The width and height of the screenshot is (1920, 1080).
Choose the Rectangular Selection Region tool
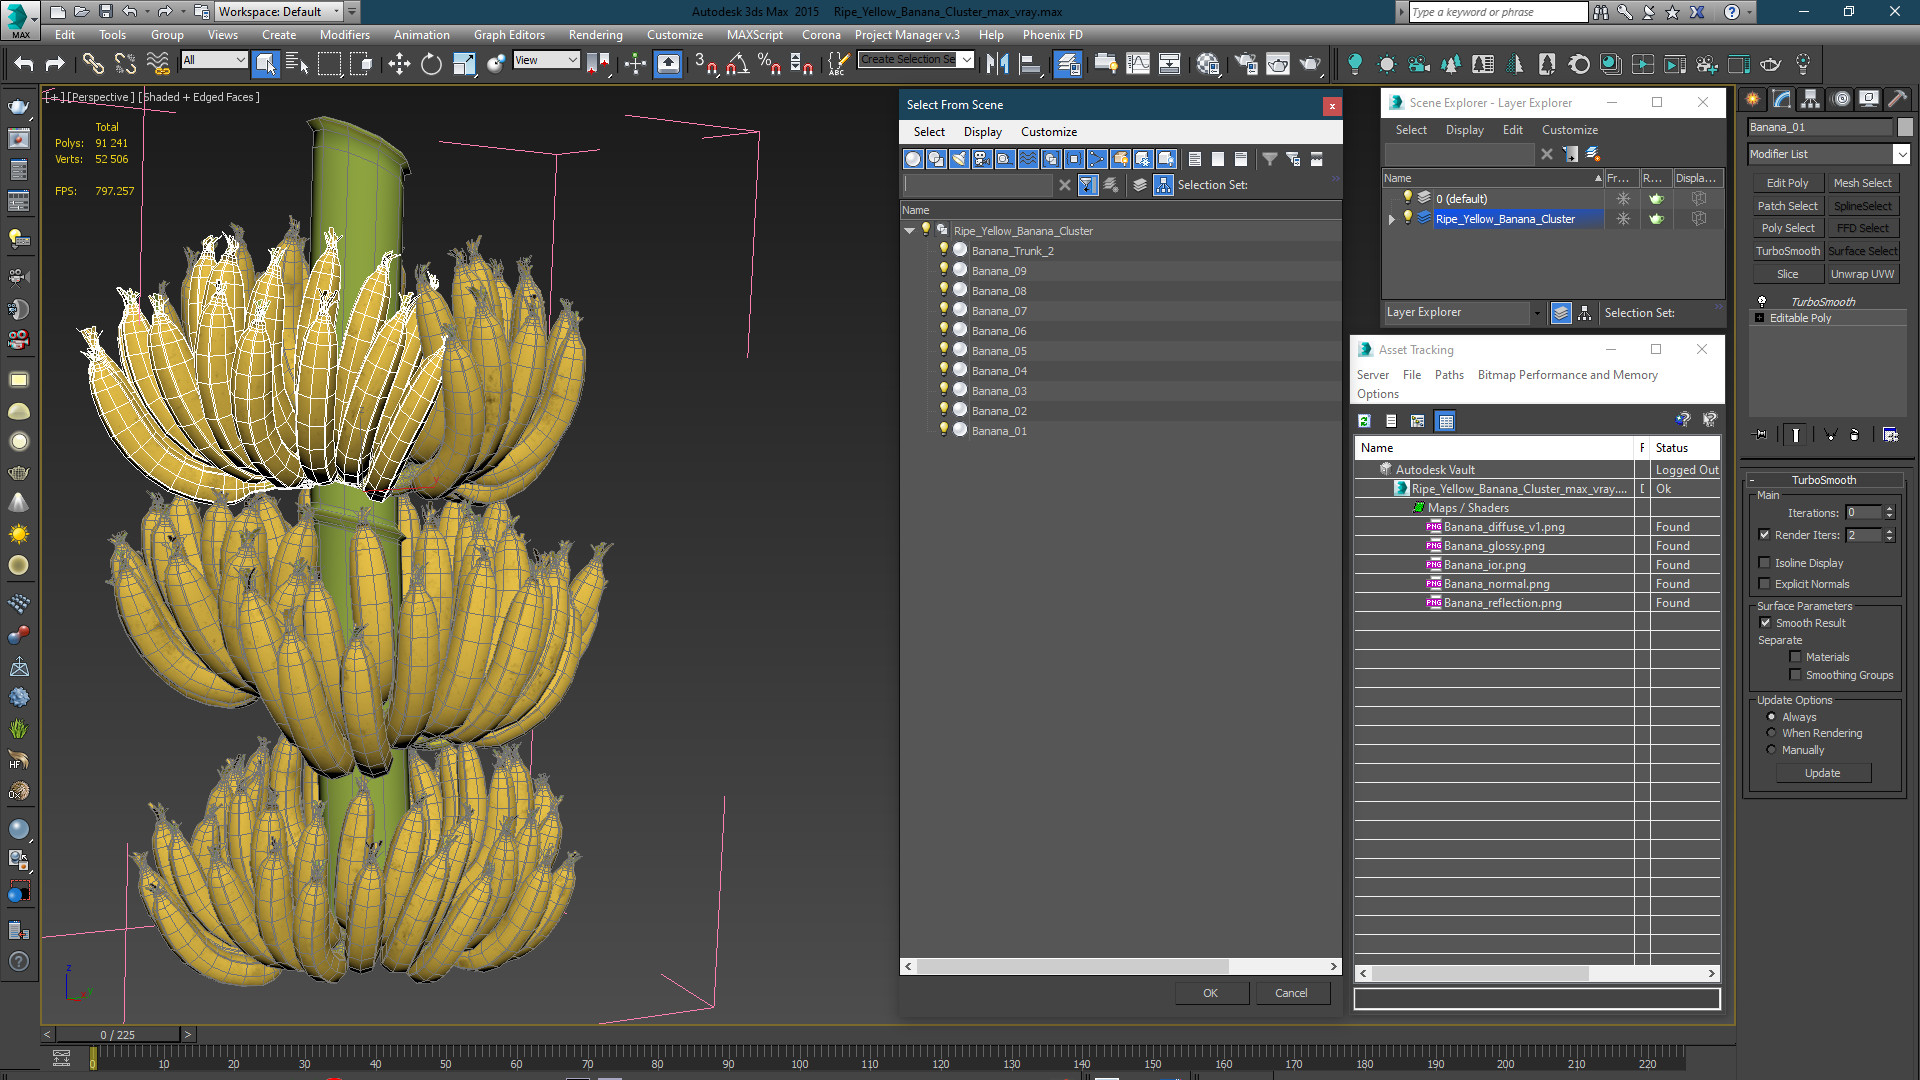pyautogui.click(x=329, y=64)
